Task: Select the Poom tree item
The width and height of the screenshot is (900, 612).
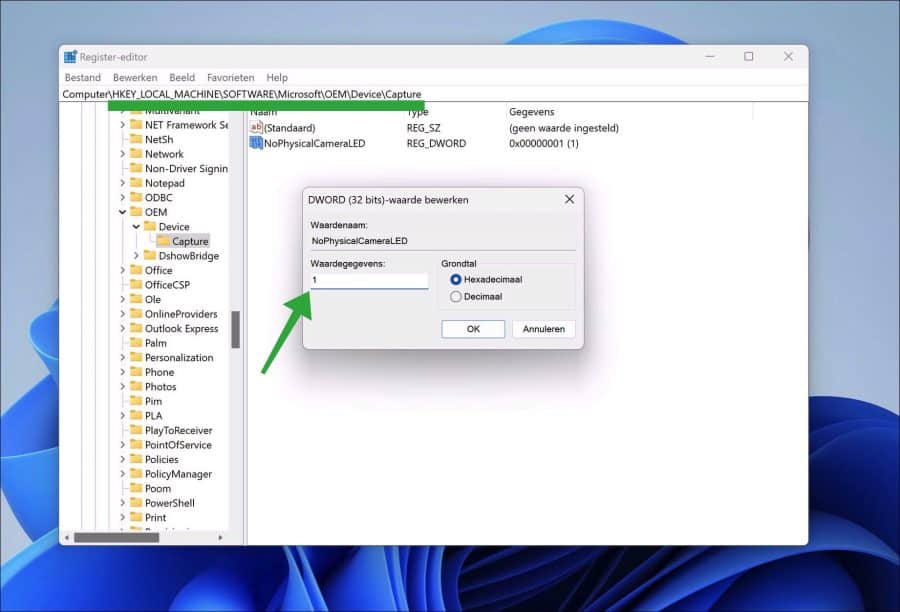Action: tap(158, 489)
